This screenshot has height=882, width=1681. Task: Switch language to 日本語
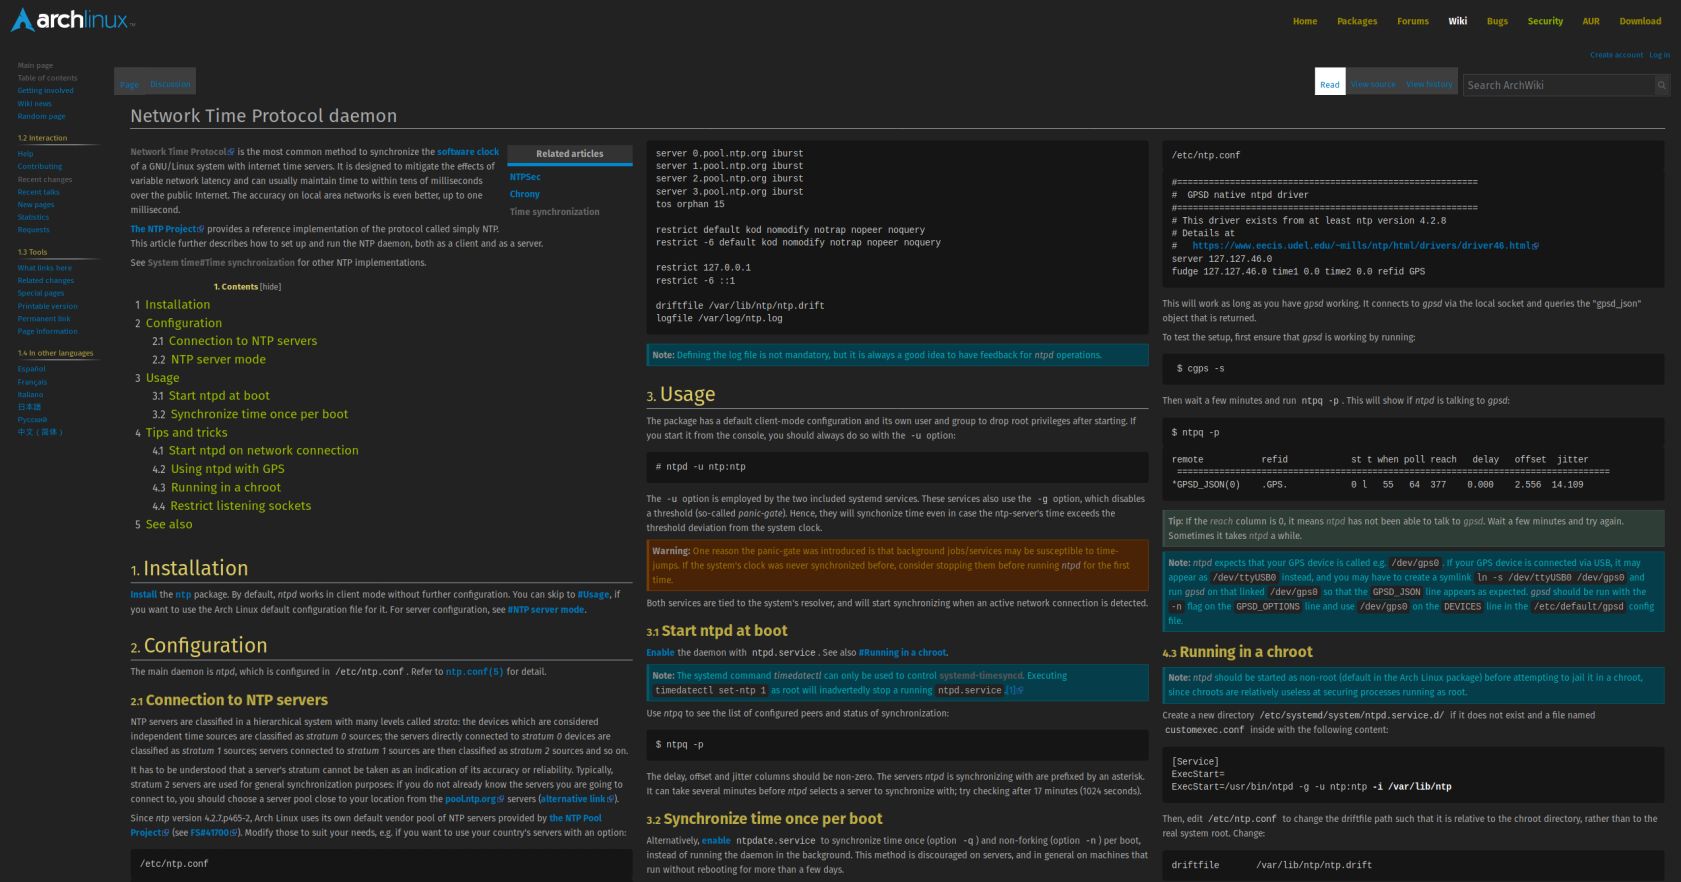(x=29, y=407)
